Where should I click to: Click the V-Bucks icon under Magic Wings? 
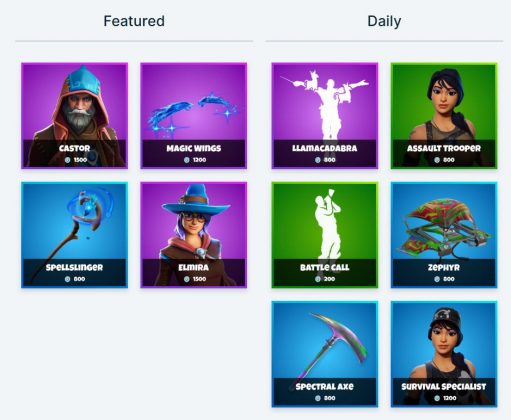coord(187,160)
